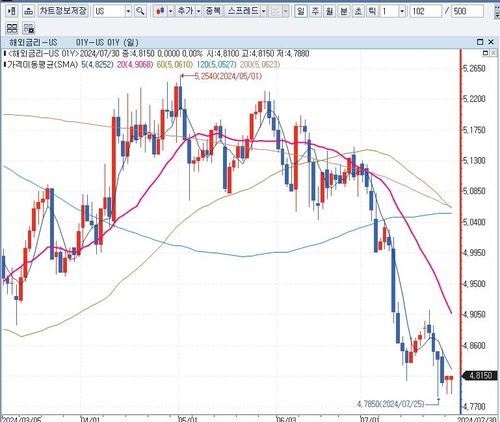Click the 5.0400 y-axis label
The image size is (500, 422).
[474, 222]
